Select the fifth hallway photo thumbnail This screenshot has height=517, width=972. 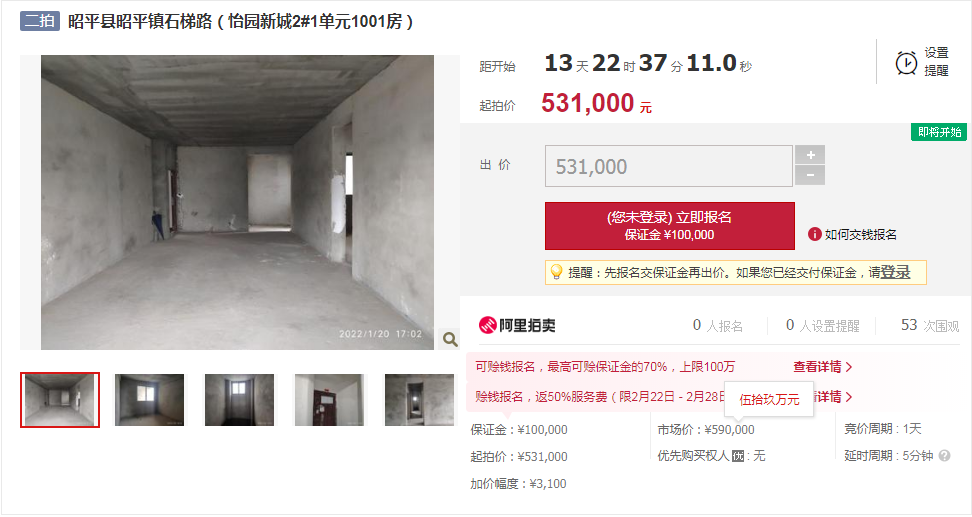(419, 400)
